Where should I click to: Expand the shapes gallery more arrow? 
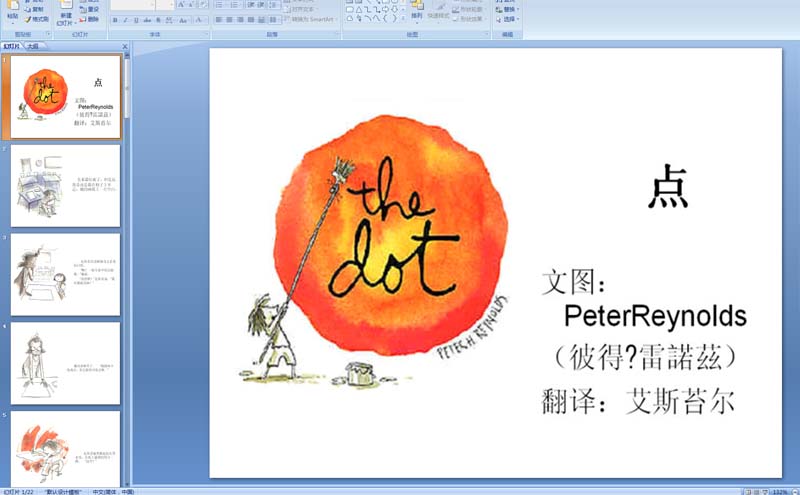click(403, 18)
